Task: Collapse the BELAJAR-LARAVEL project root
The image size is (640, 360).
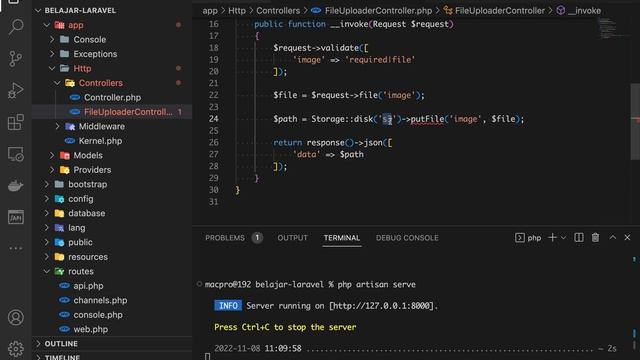Action: (x=38, y=11)
